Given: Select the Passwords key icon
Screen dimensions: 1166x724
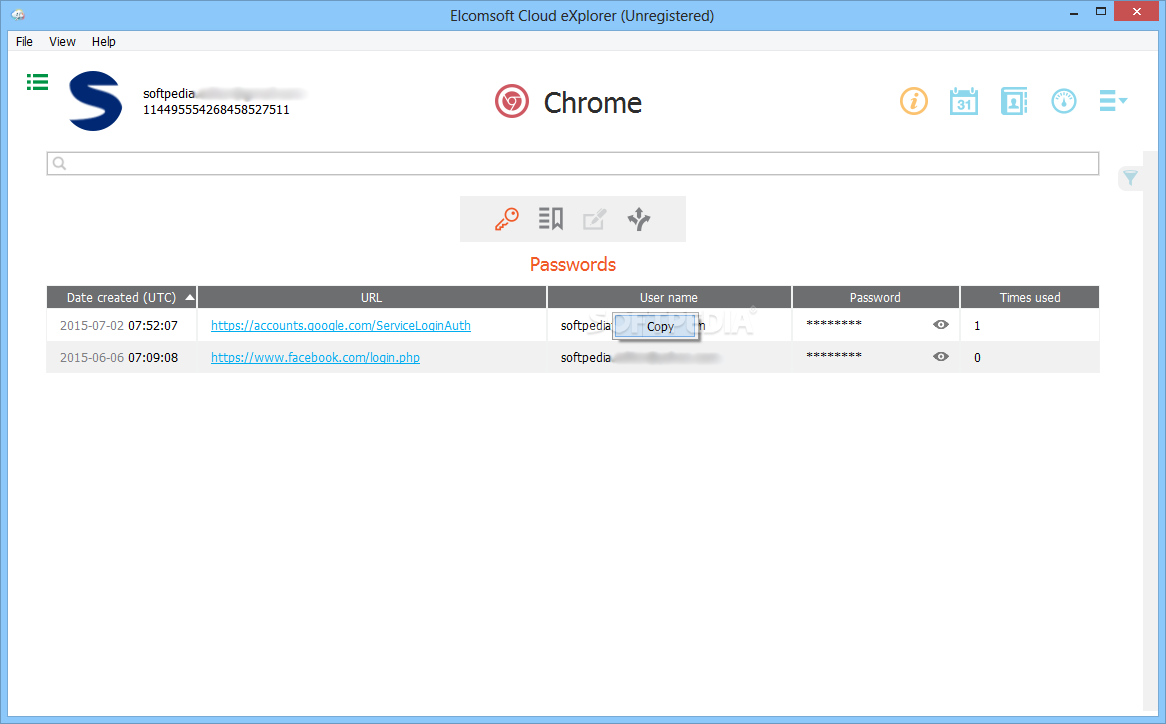Looking at the screenshot, I should click(x=507, y=219).
